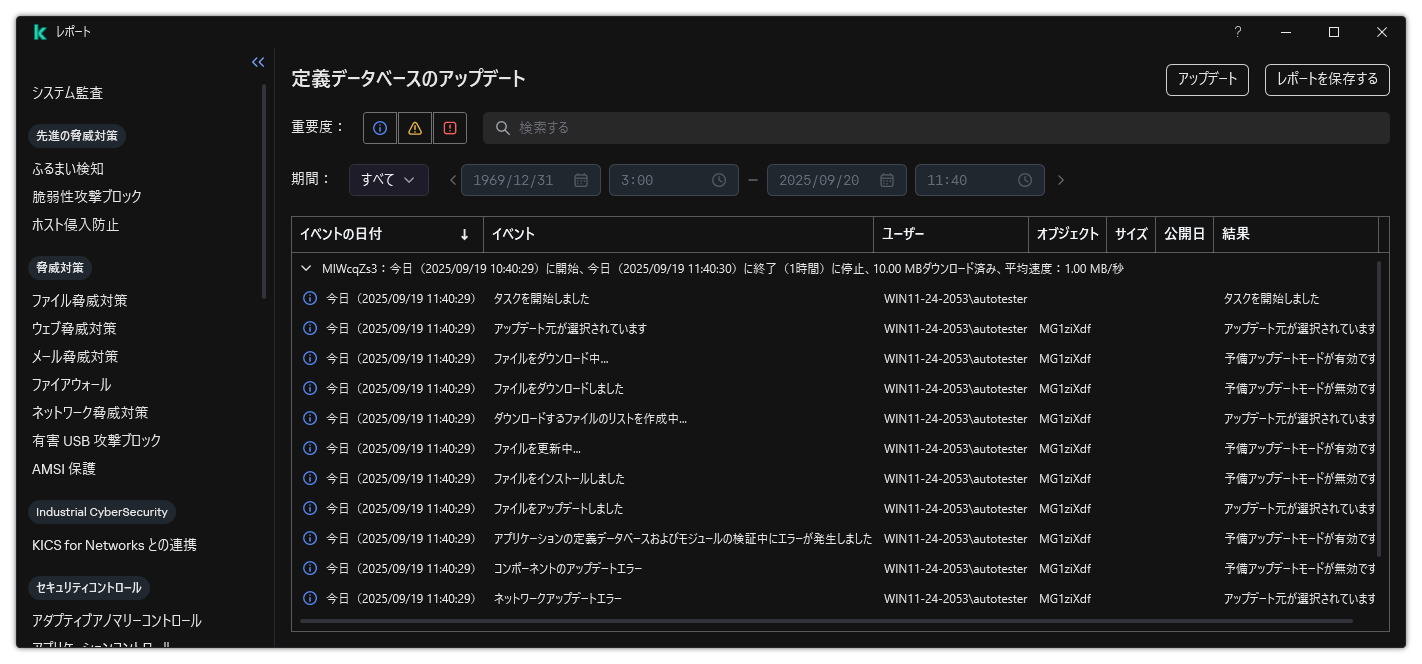
Task: Collapse the sidebar with the double-chevron
Action: (x=258, y=62)
